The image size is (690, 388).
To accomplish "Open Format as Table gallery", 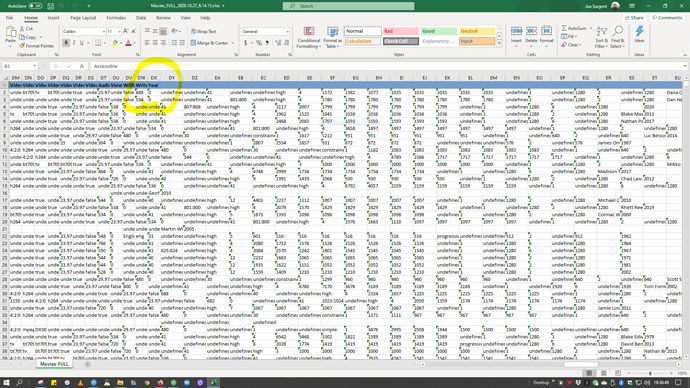I will click(332, 37).
